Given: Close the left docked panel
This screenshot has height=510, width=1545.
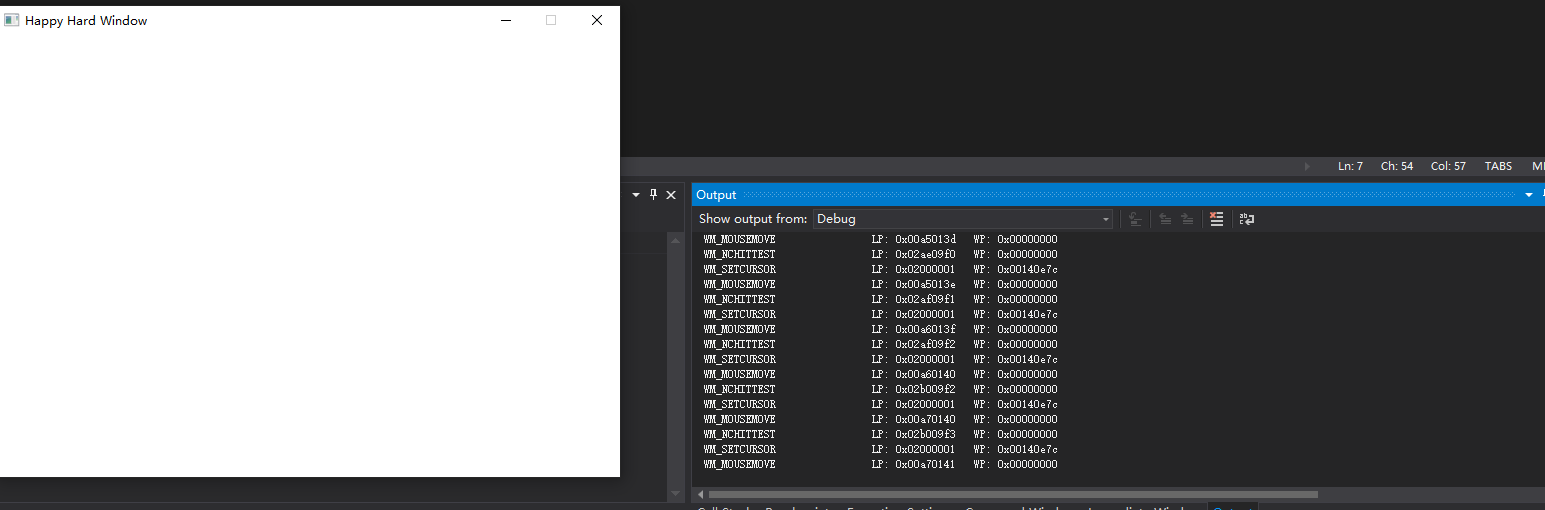Looking at the screenshot, I should [x=671, y=195].
